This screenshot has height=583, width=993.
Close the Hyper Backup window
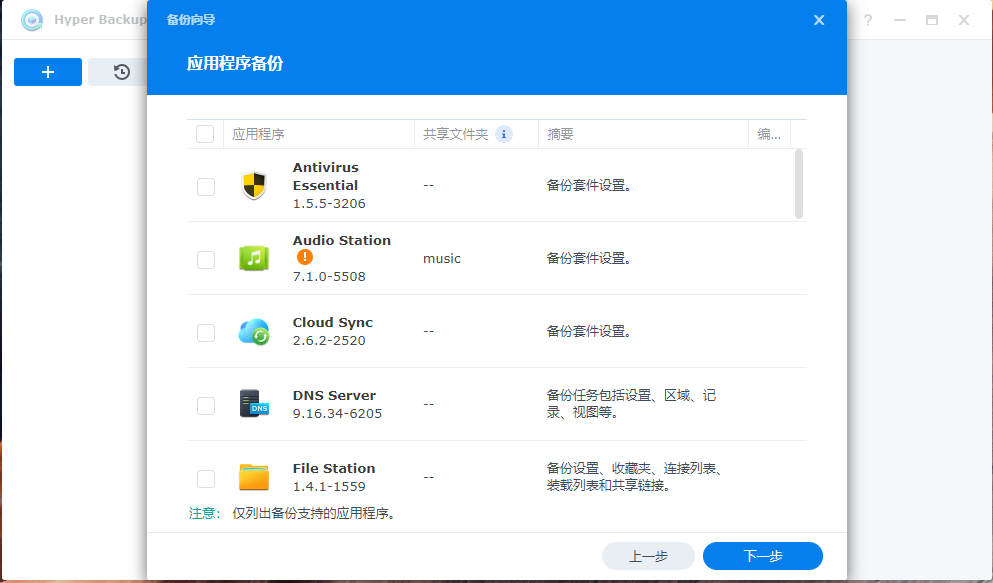[964, 20]
